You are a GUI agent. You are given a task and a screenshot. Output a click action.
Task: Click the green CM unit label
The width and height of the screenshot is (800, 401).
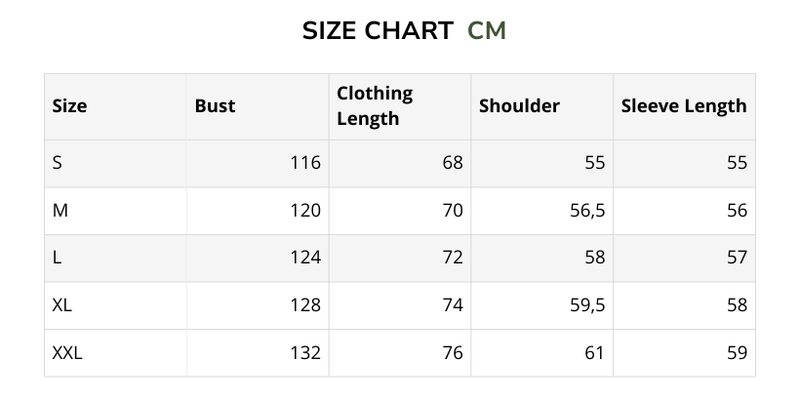click(x=487, y=31)
